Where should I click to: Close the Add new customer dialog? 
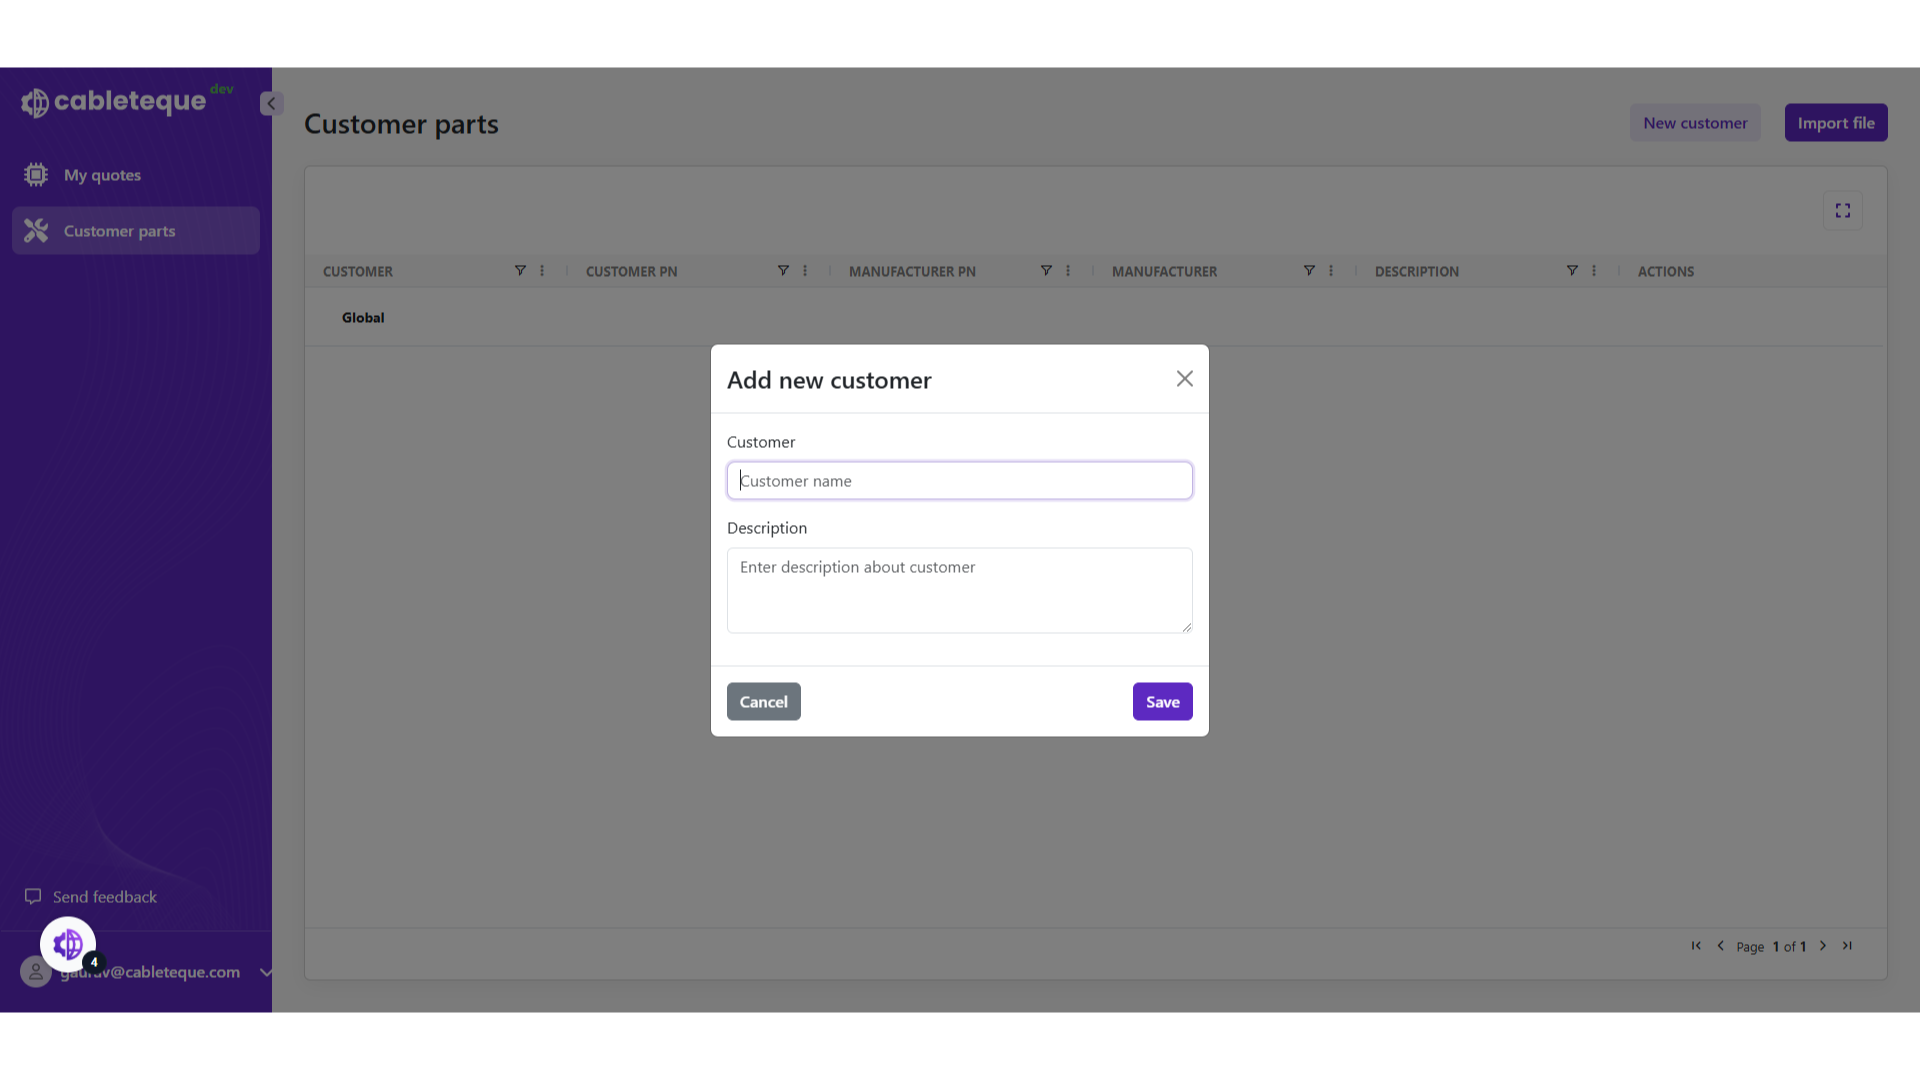(1184, 379)
